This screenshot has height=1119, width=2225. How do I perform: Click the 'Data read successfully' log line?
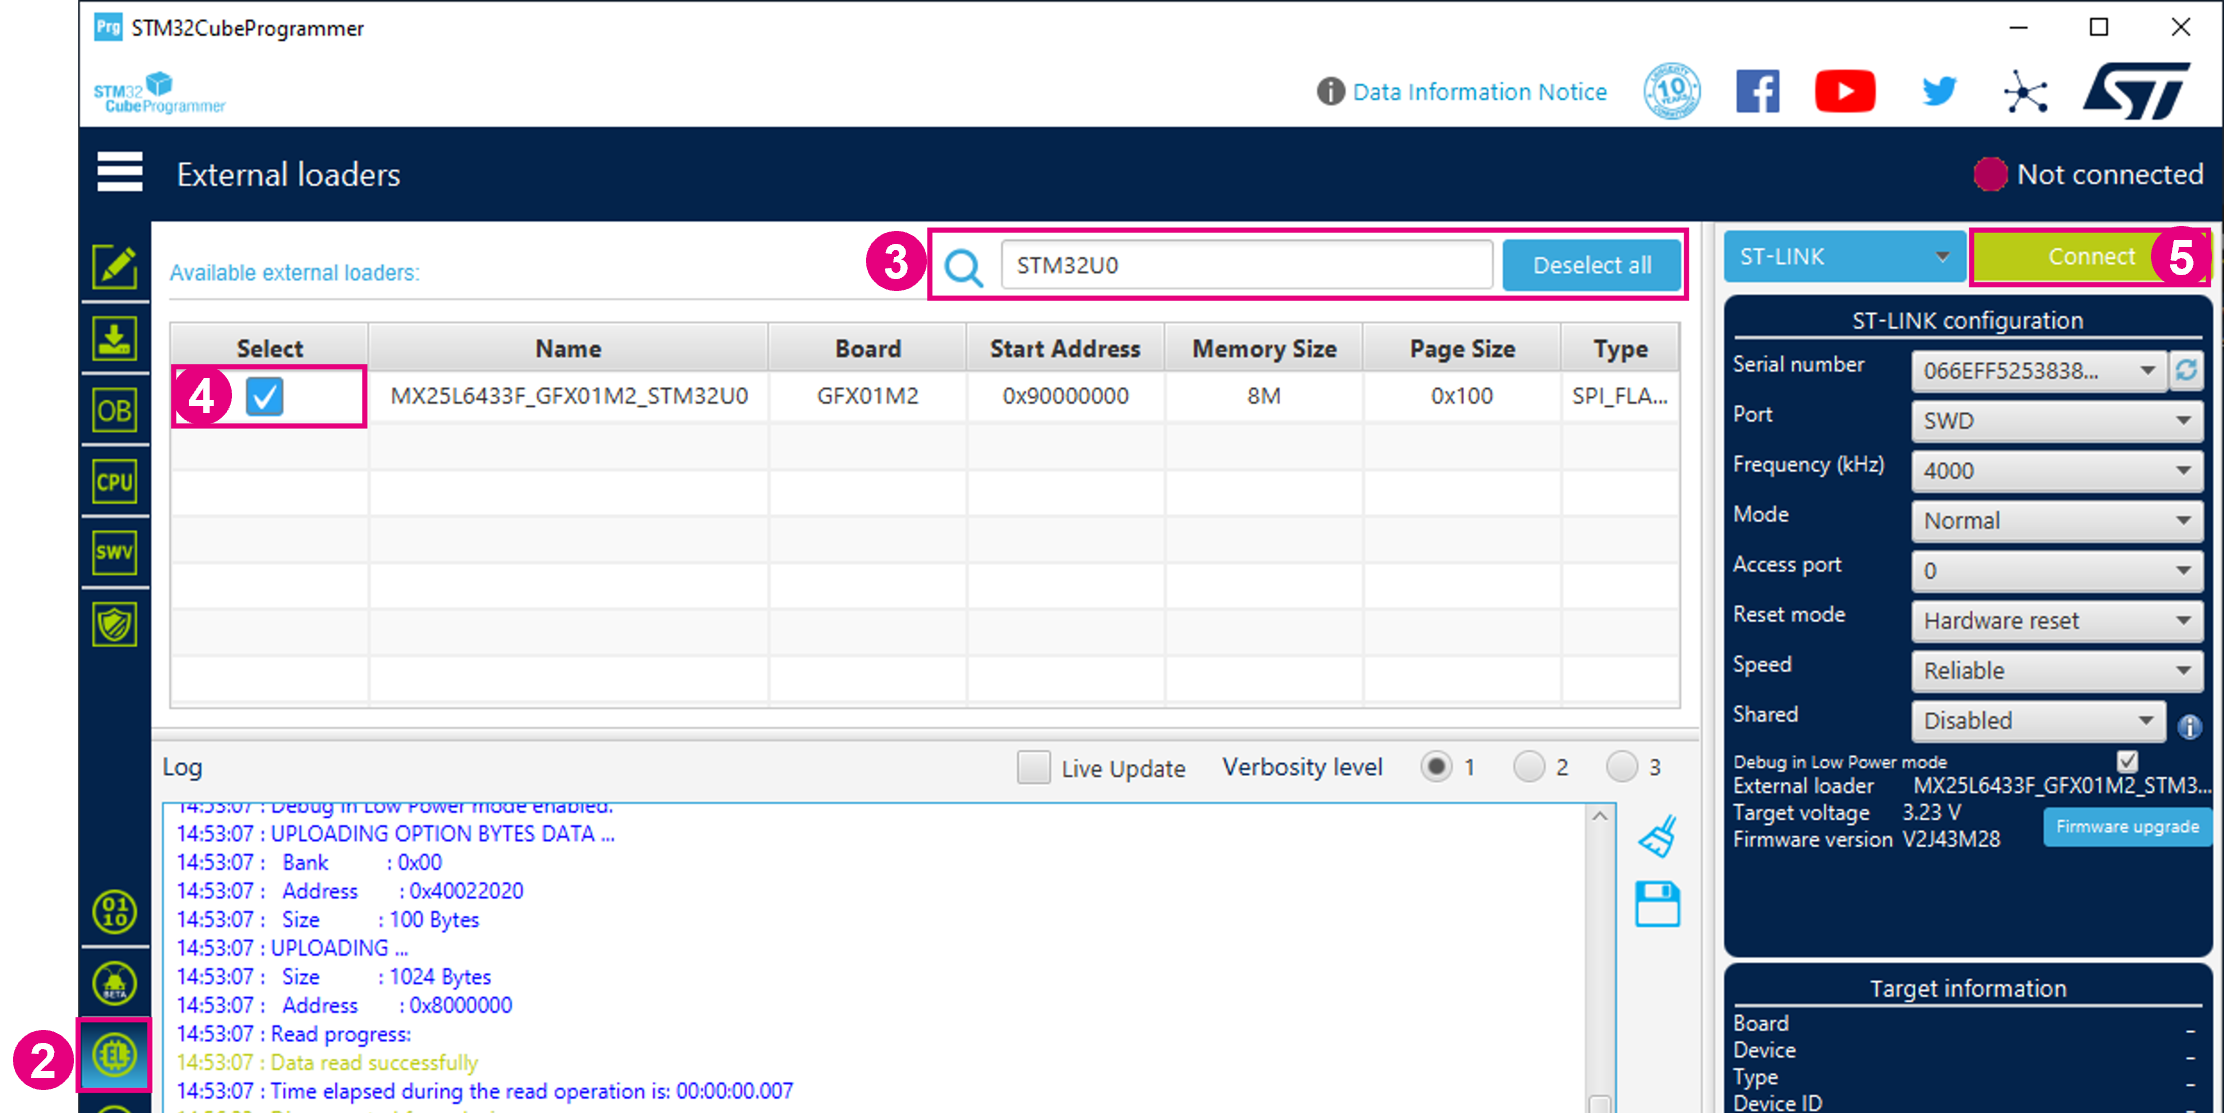(x=327, y=1062)
